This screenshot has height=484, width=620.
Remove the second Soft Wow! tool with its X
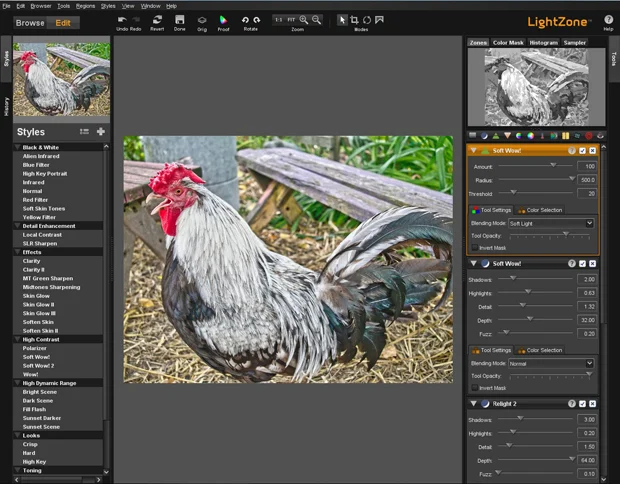click(x=592, y=263)
